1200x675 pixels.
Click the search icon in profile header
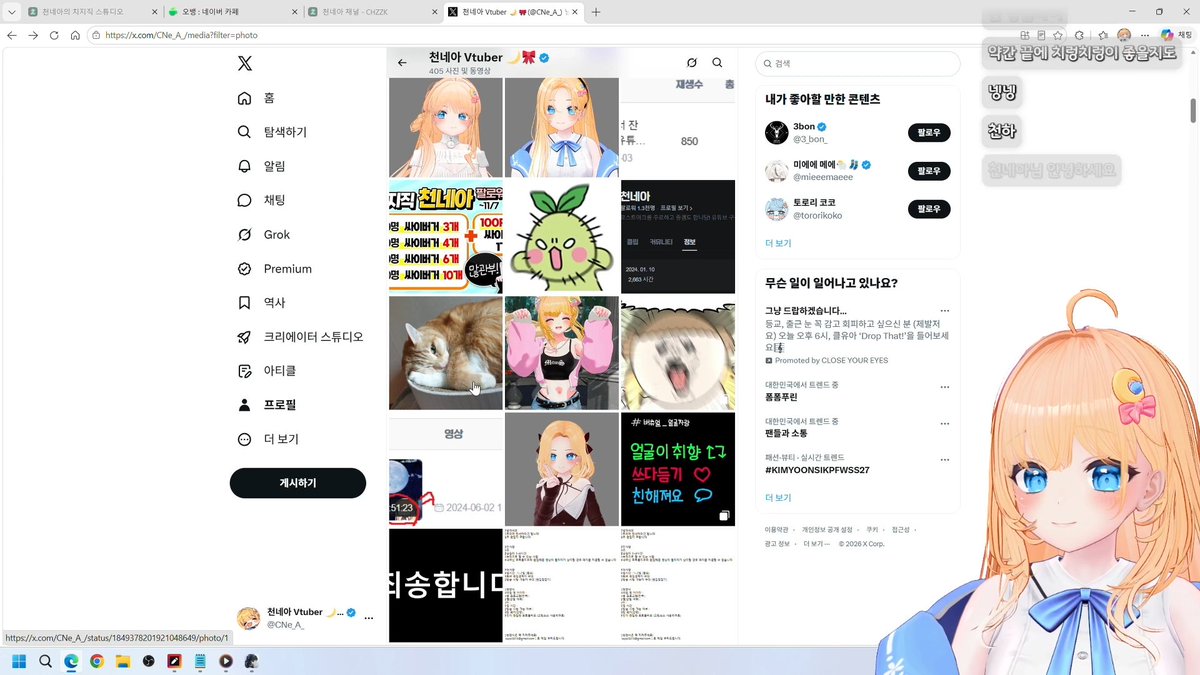click(717, 62)
